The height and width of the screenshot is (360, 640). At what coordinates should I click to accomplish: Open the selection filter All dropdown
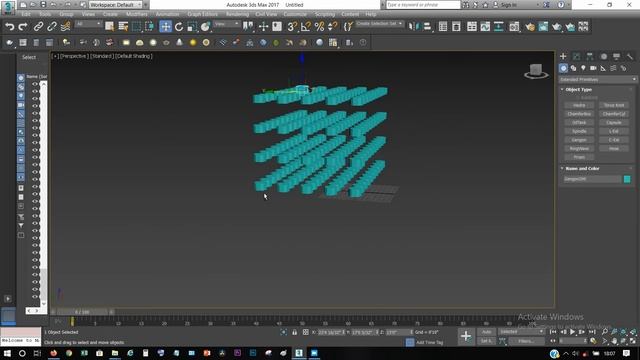pos(88,24)
